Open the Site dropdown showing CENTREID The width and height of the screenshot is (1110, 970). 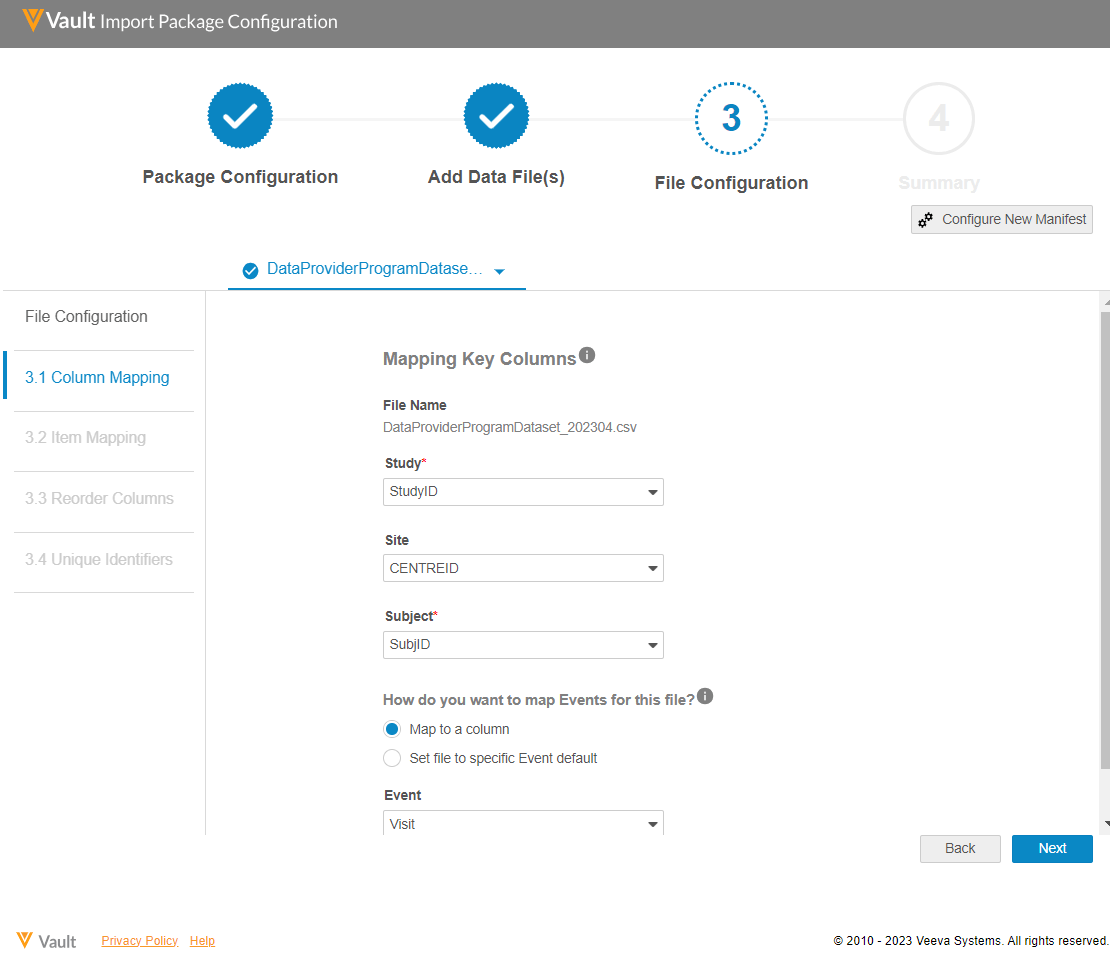click(x=523, y=568)
